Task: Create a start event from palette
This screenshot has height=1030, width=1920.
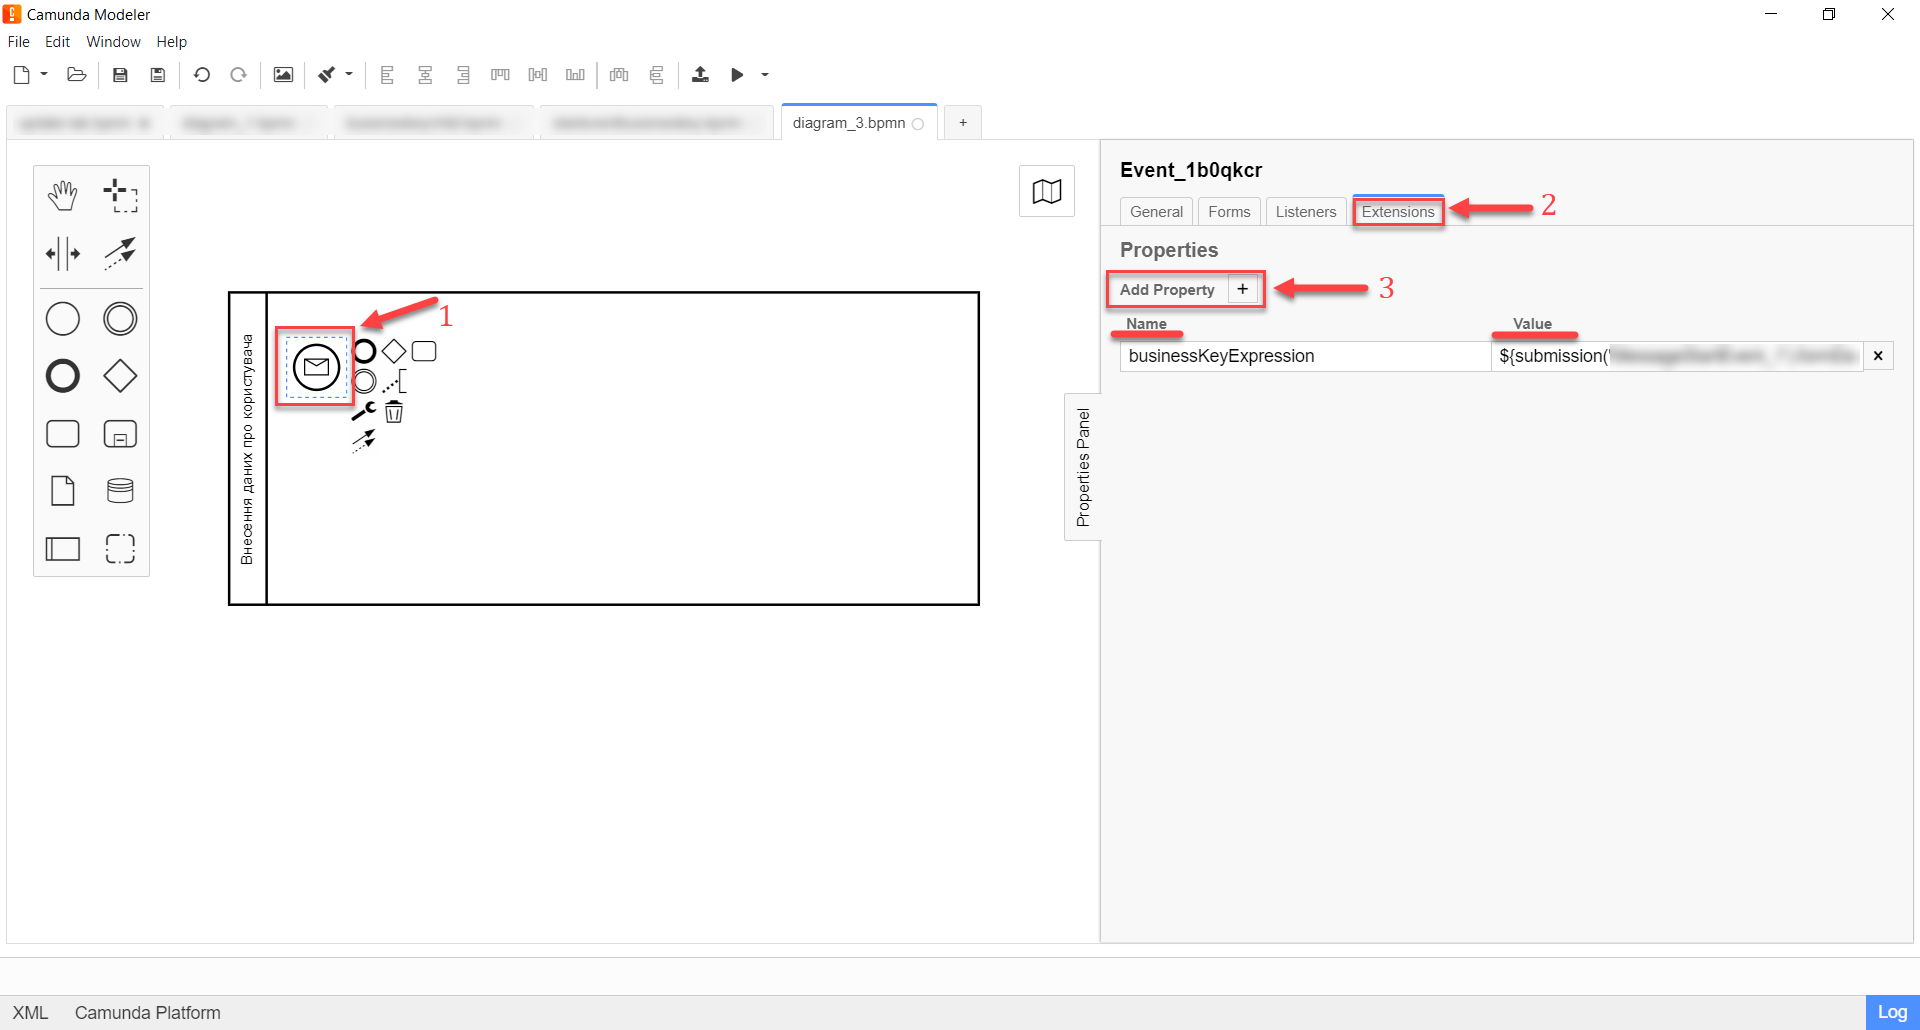Action: (63, 319)
